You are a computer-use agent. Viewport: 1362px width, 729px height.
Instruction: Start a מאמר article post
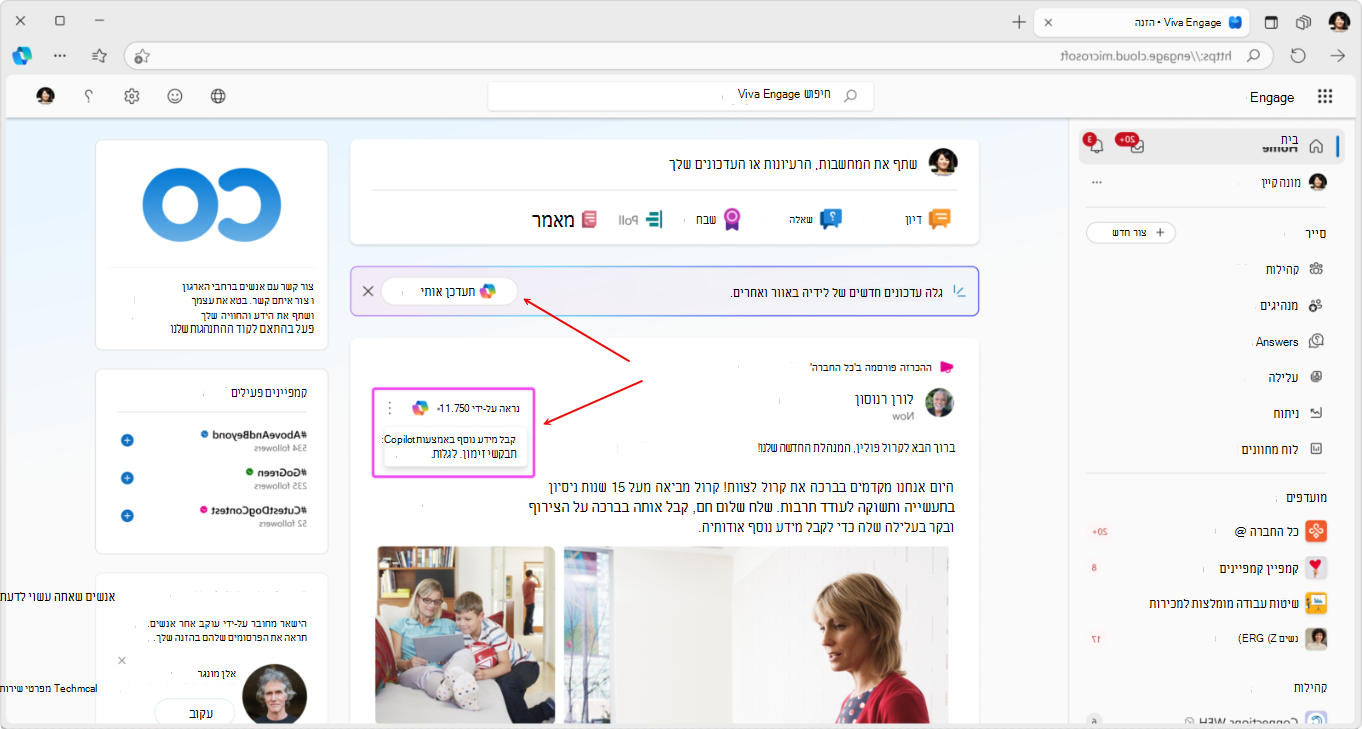564,219
